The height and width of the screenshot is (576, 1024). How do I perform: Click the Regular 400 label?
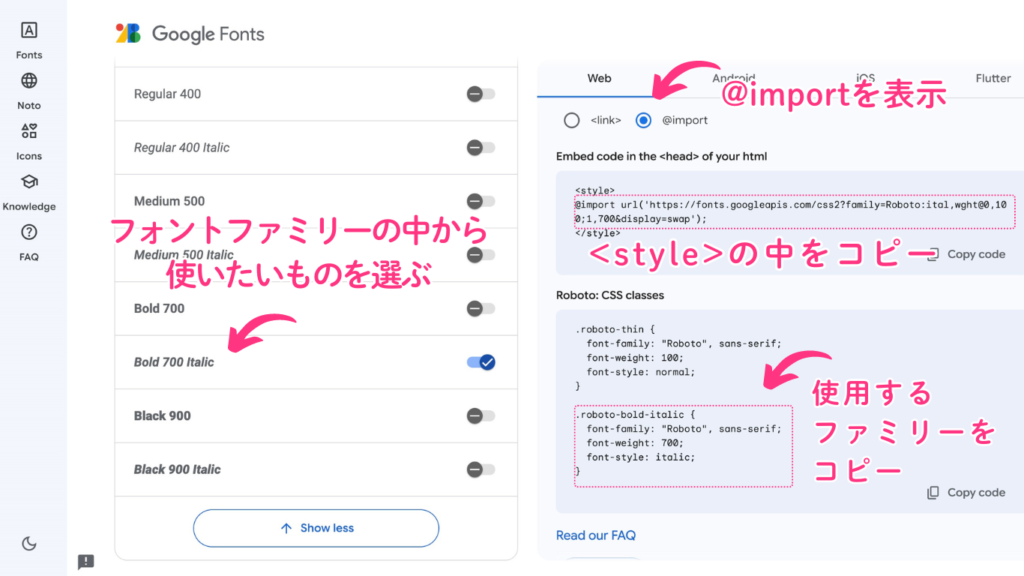167,94
